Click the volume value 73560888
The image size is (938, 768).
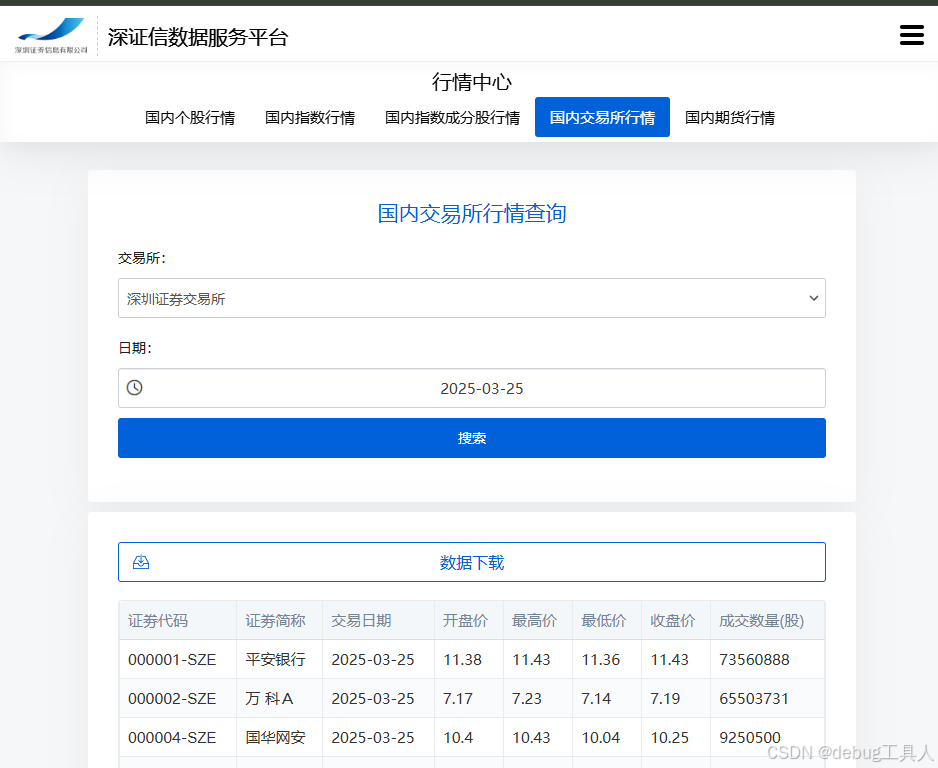[x=754, y=659]
